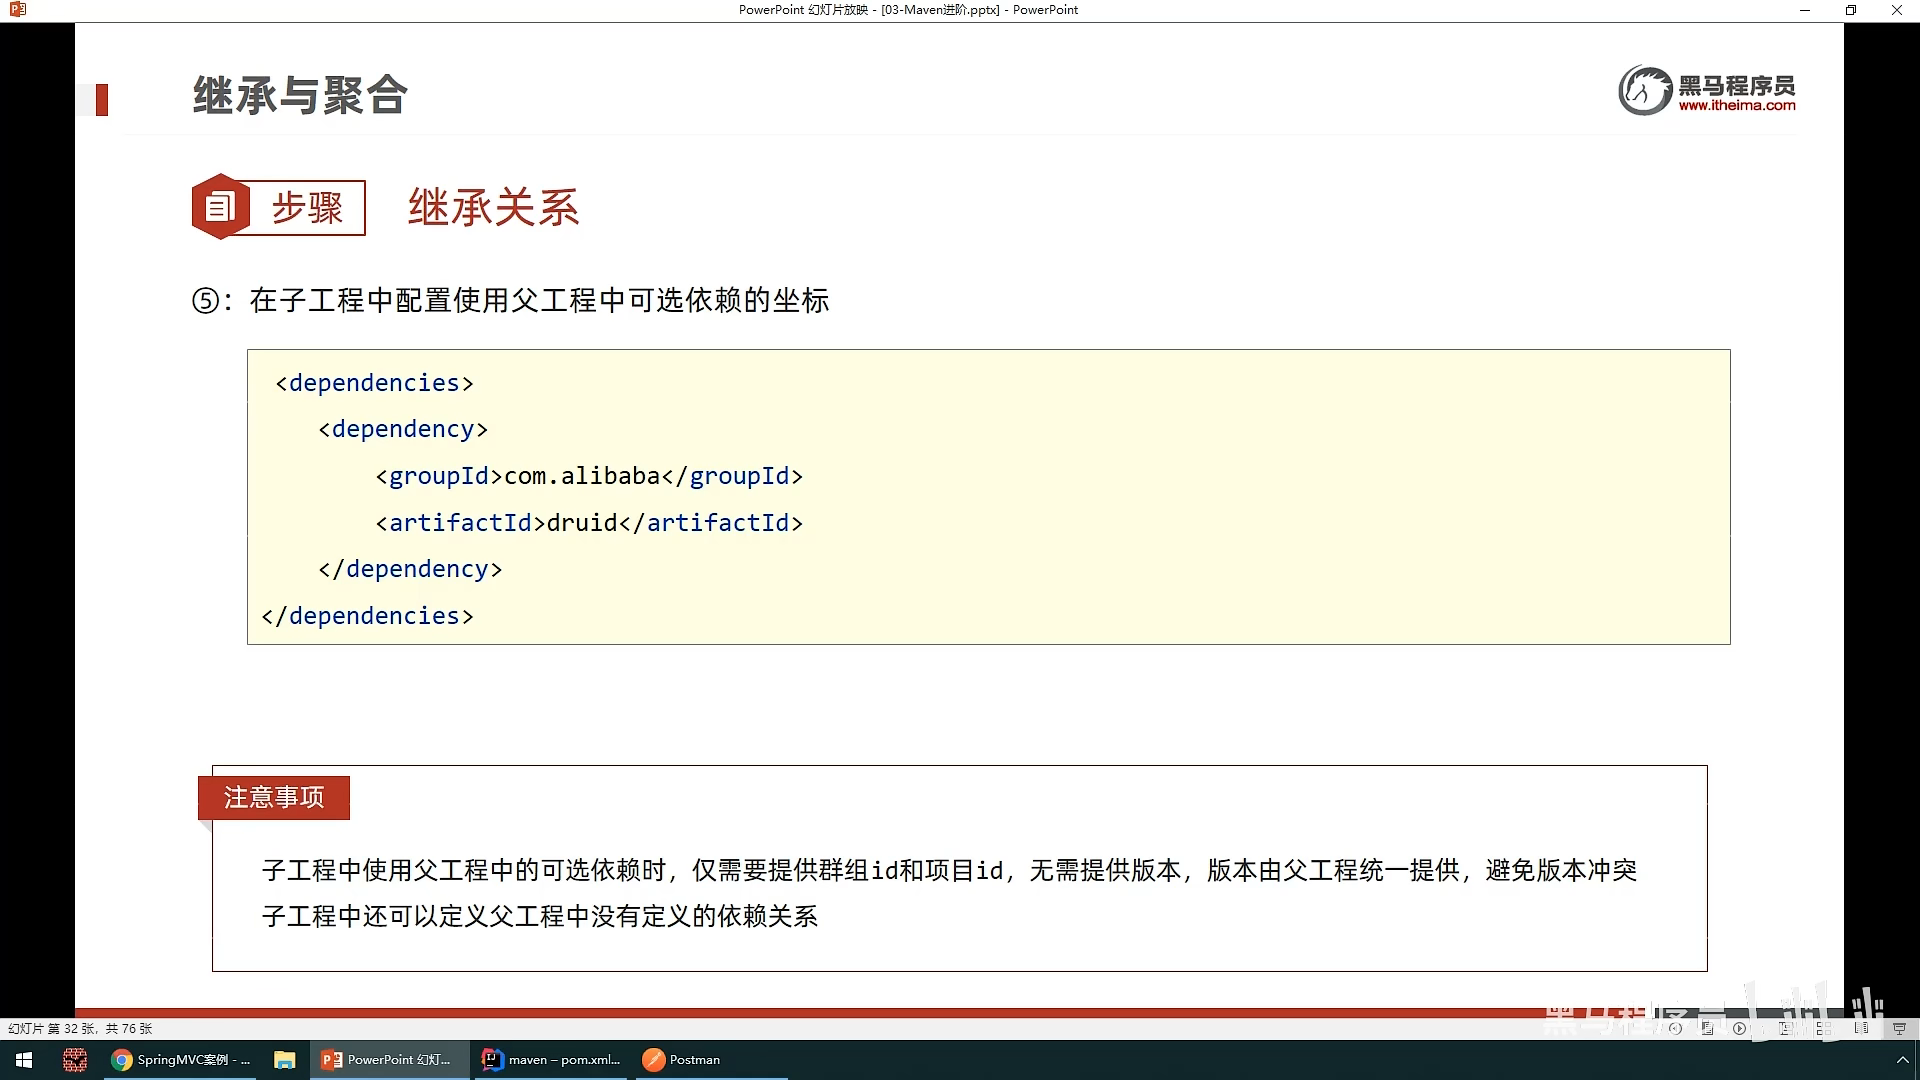
Task: Open File Explorer from taskbar
Action: point(285,1060)
